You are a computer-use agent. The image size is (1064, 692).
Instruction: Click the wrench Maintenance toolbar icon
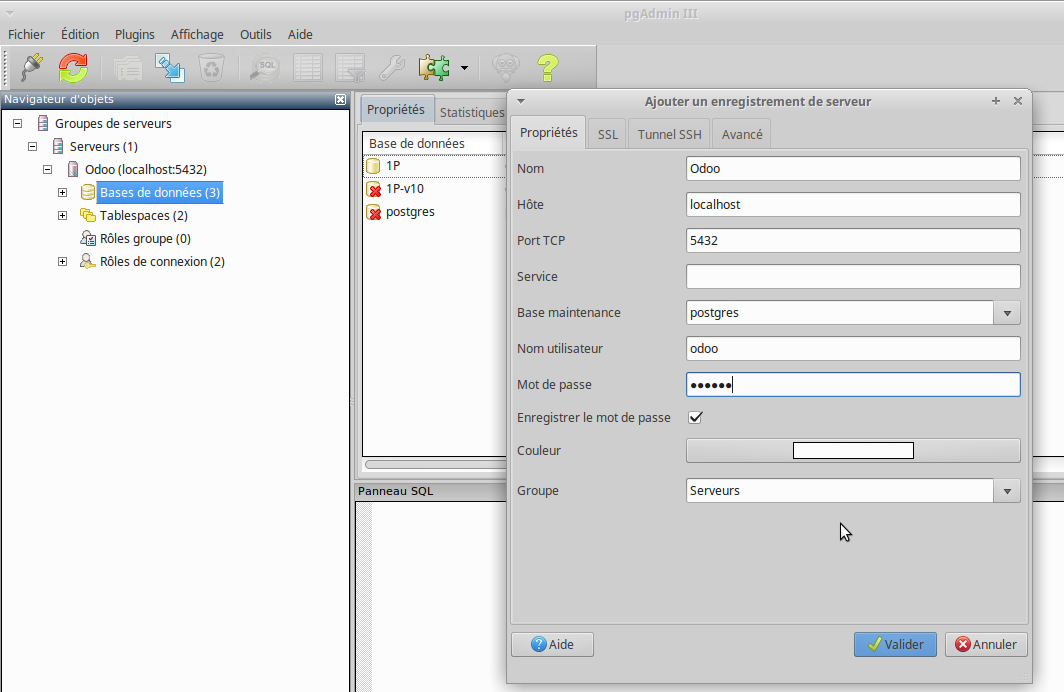pos(392,68)
